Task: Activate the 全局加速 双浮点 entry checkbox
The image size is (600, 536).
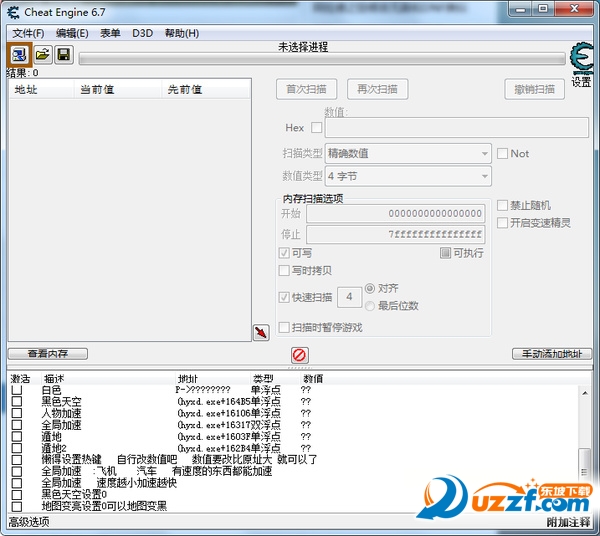Action: 17,425
